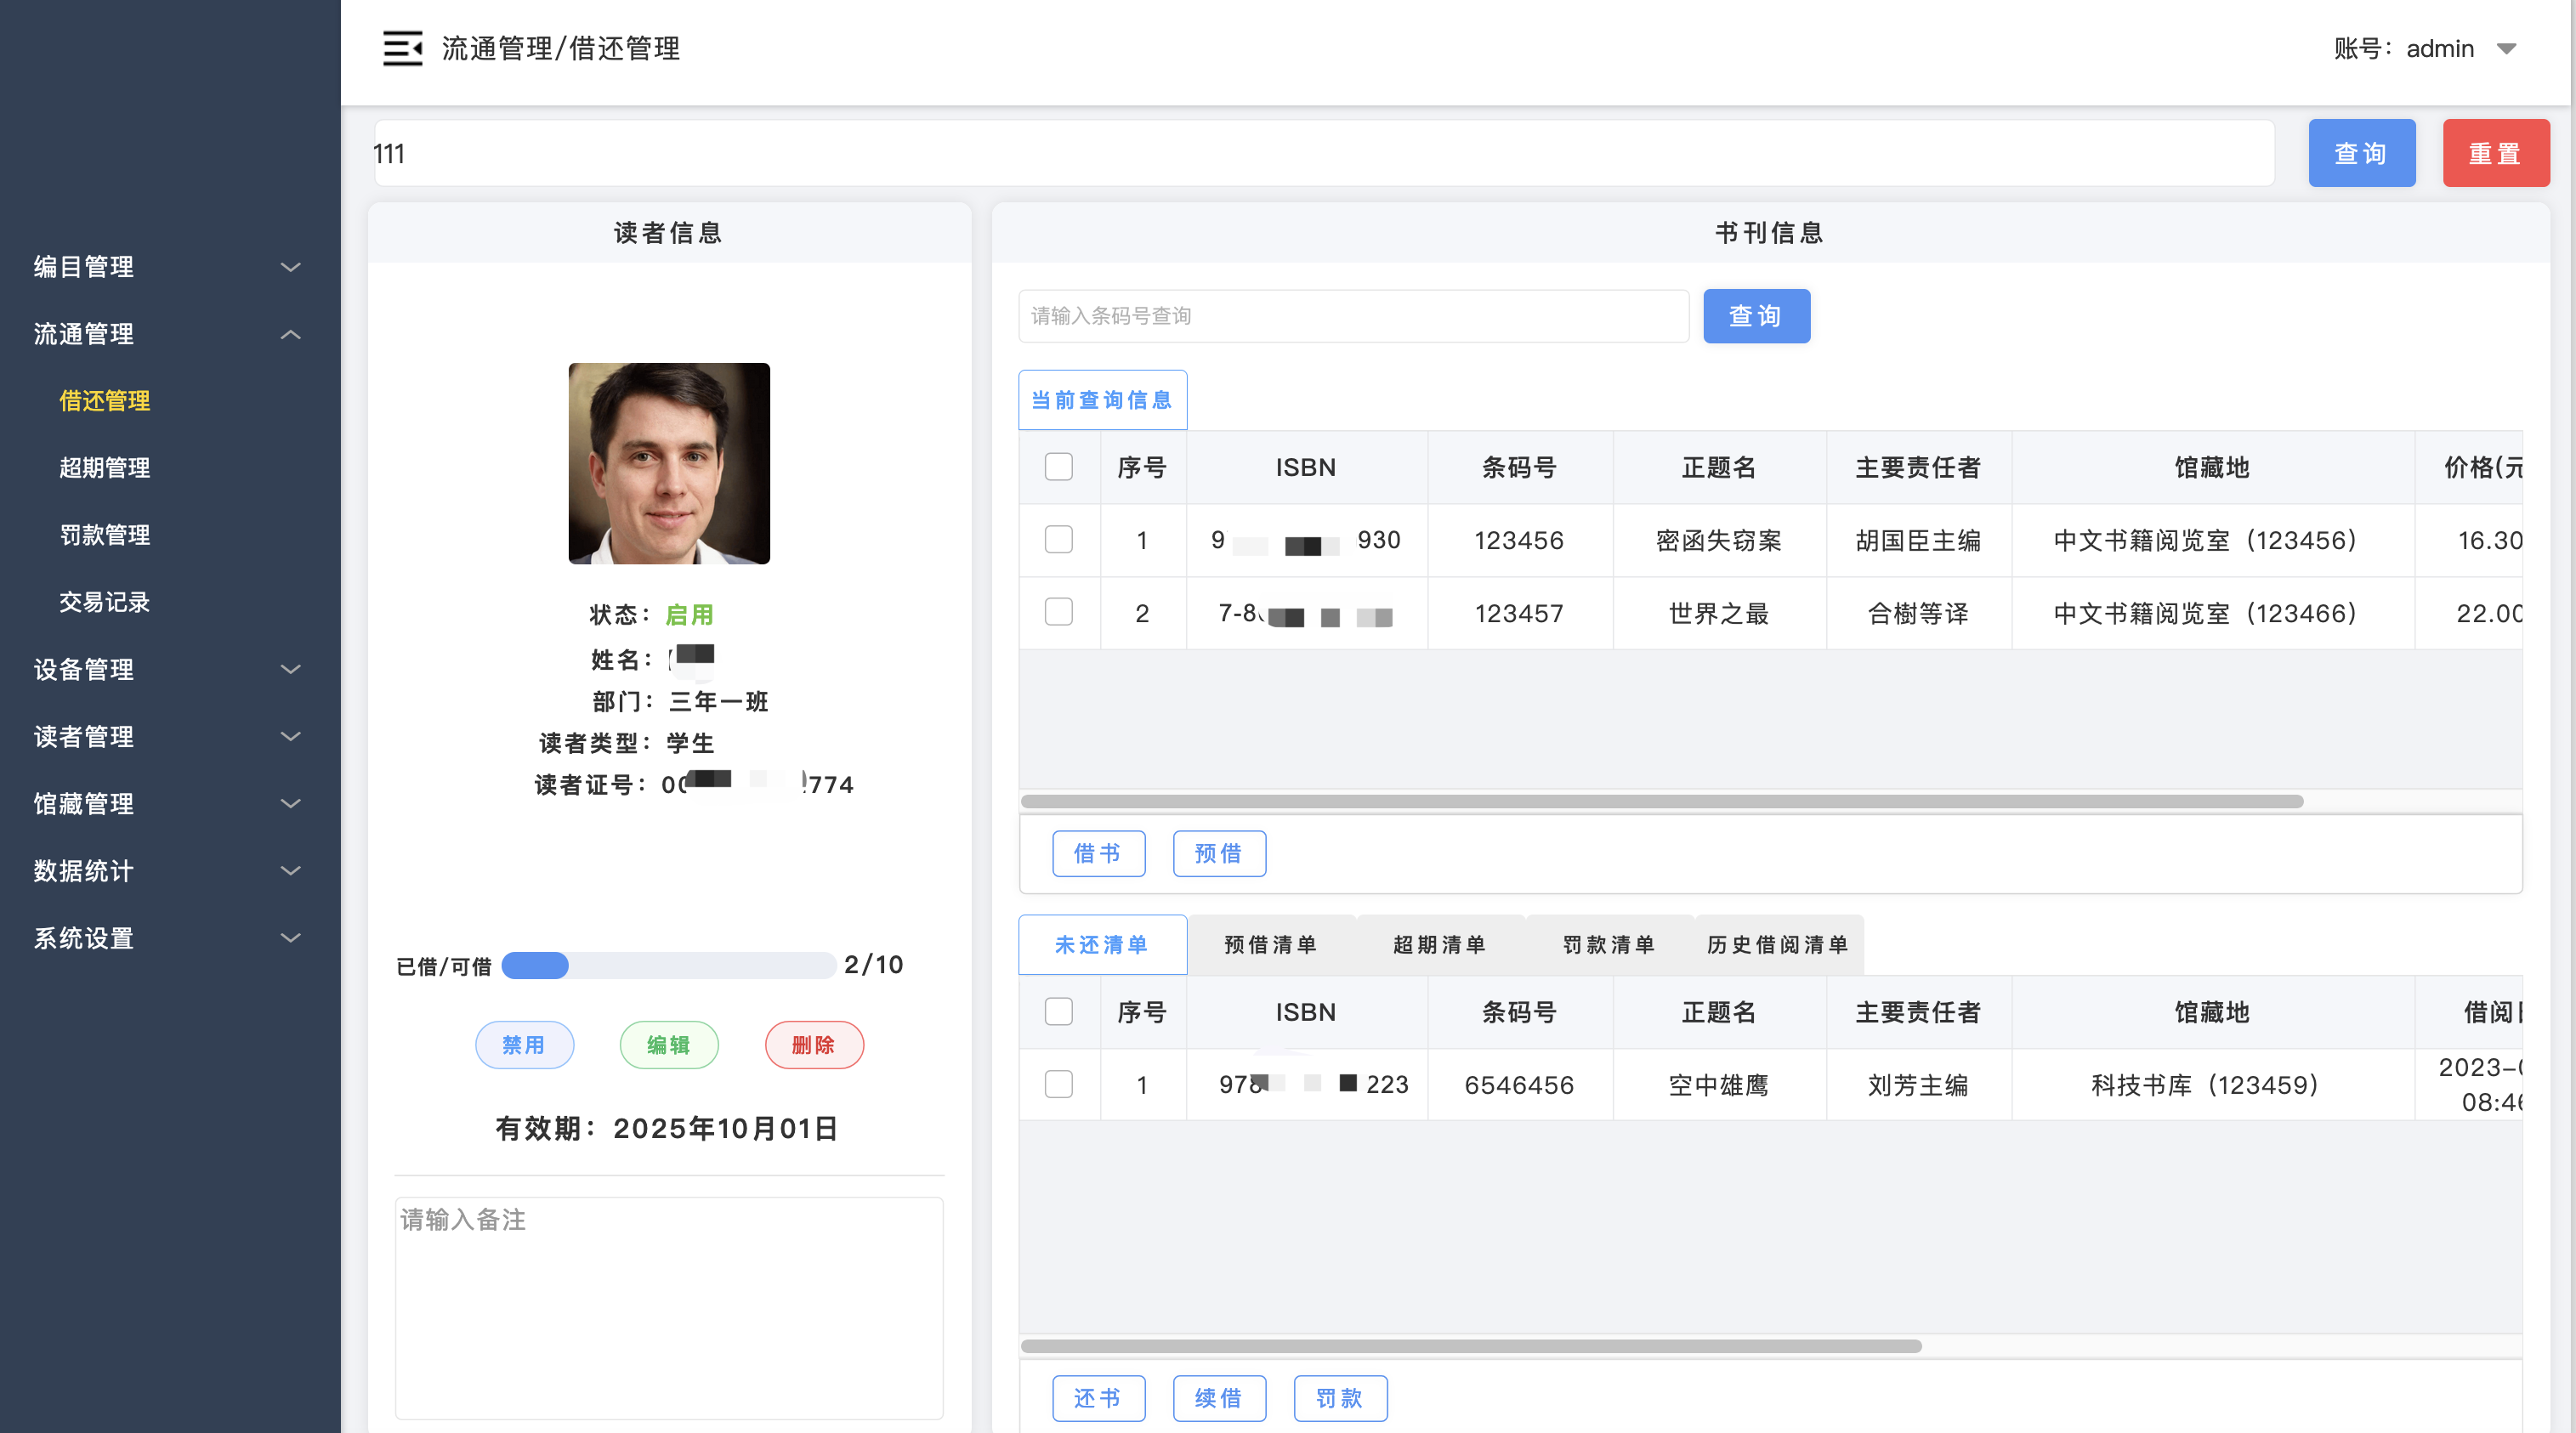Expand the 馆藏管理 menu
The height and width of the screenshot is (1433, 2576).
pos(168,803)
